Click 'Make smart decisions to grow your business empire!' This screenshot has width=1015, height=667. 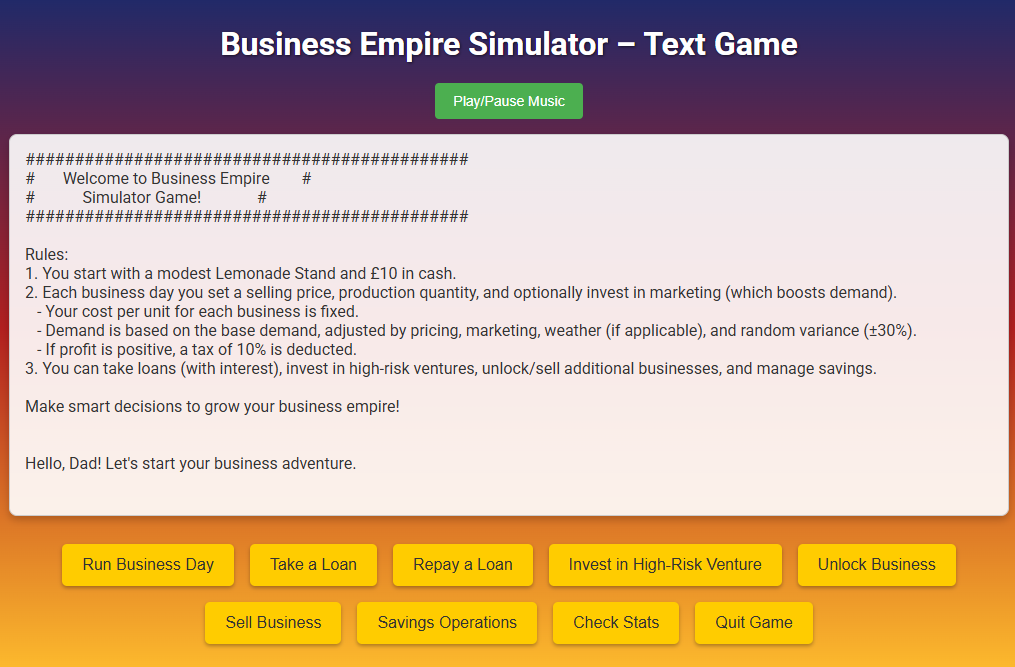tap(212, 407)
